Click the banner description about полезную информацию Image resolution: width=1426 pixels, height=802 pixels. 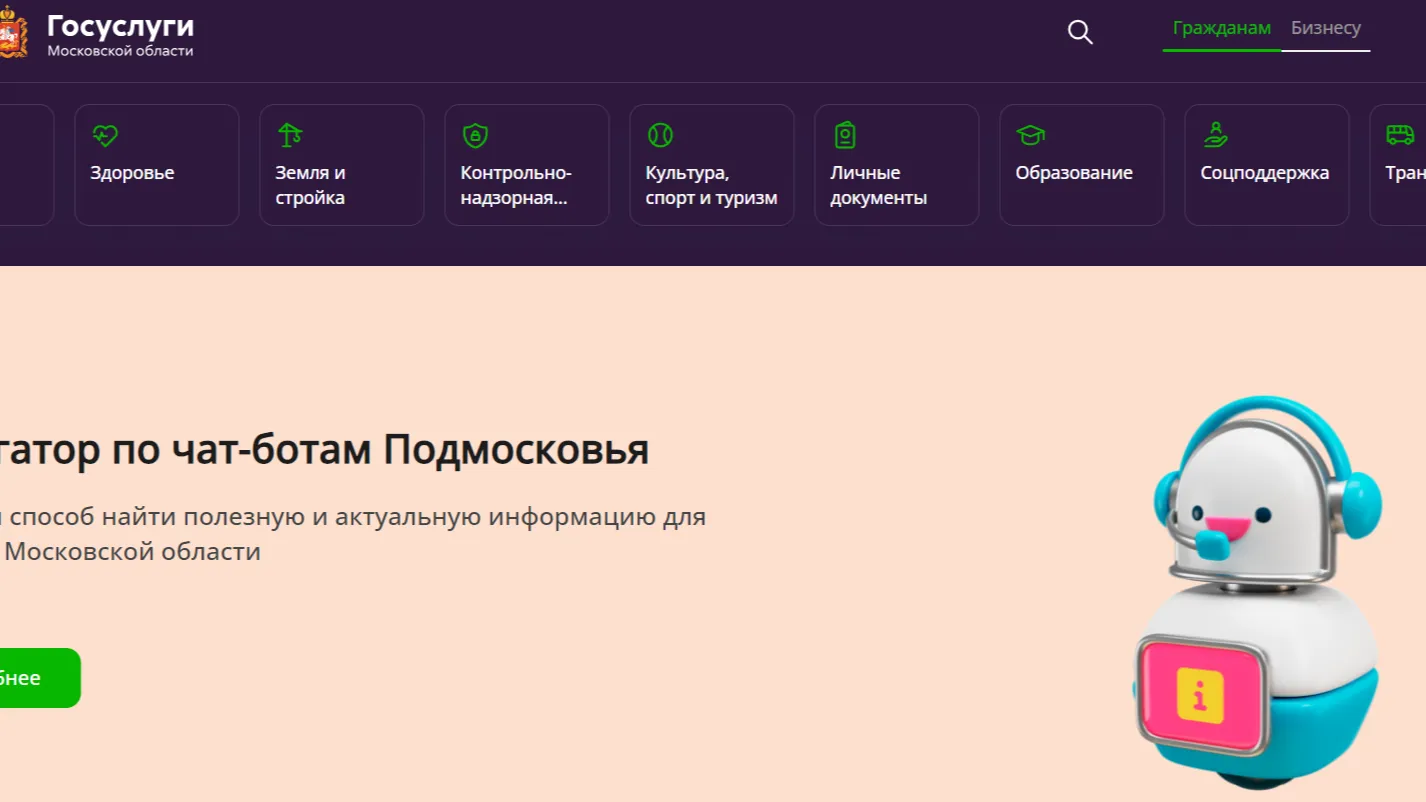[353, 534]
